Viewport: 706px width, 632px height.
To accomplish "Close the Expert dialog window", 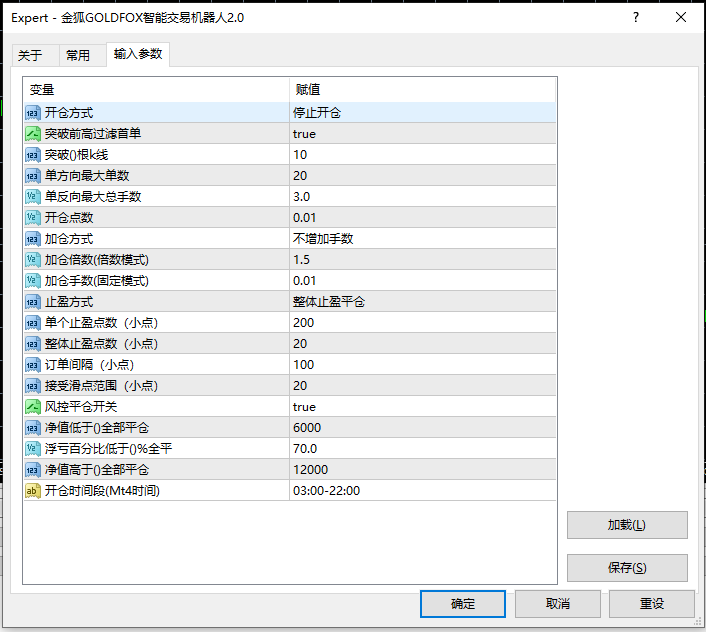I will click(x=681, y=18).
